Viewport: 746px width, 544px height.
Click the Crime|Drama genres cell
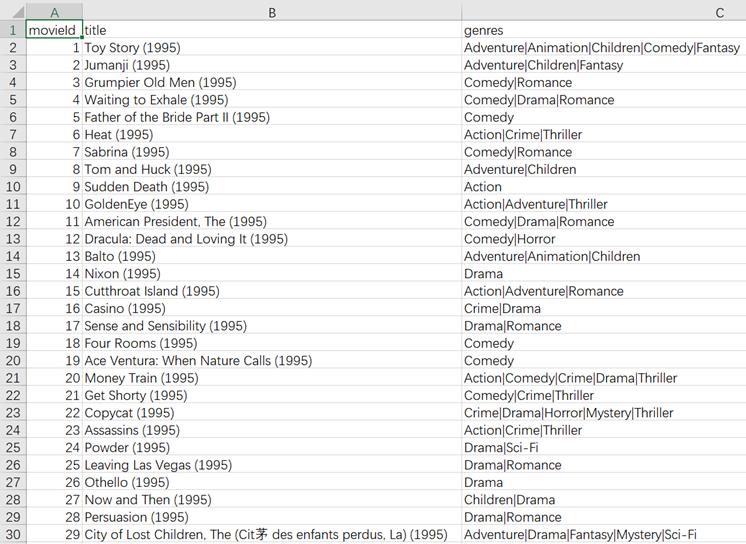click(604, 308)
